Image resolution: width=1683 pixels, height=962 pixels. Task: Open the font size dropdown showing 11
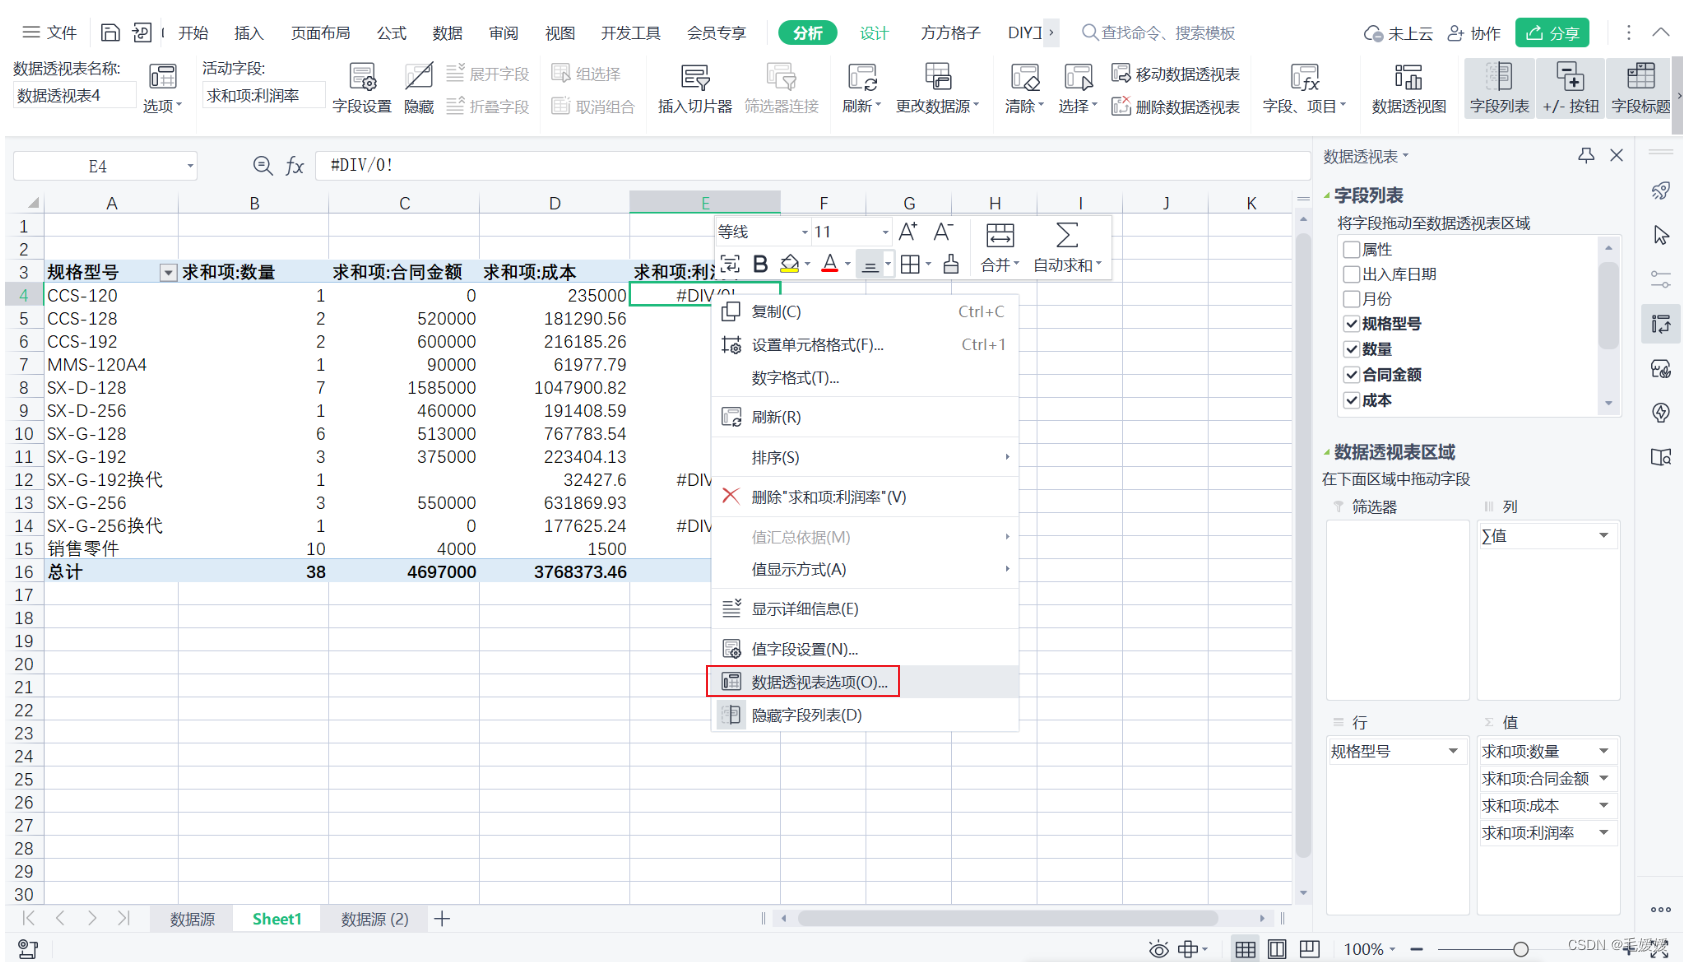point(885,232)
